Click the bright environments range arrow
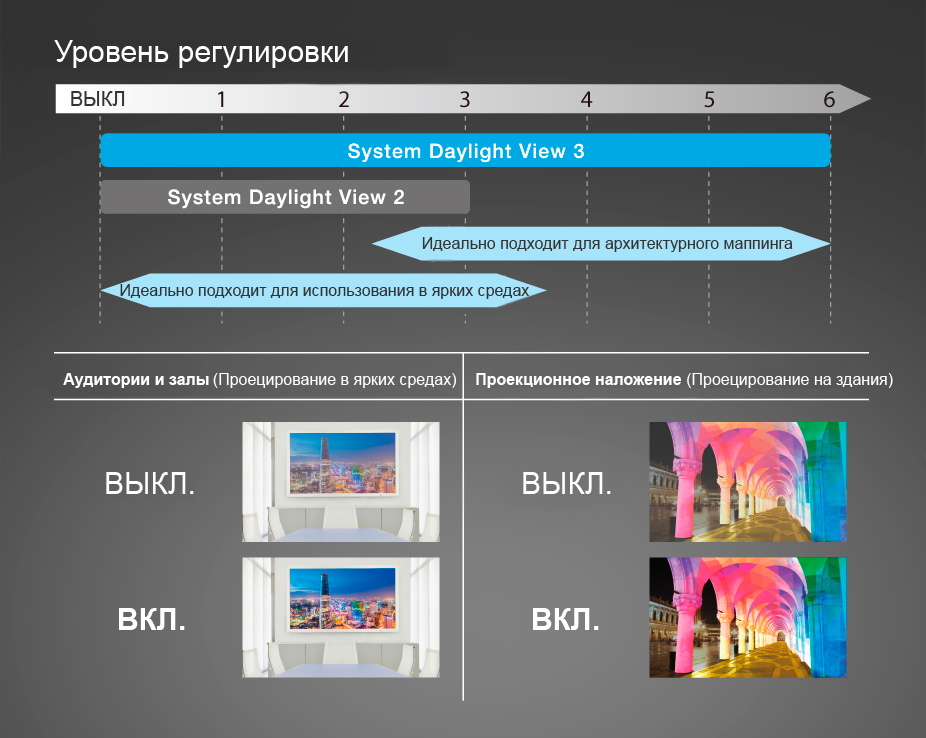Image resolution: width=926 pixels, height=738 pixels. (x=323, y=290)
